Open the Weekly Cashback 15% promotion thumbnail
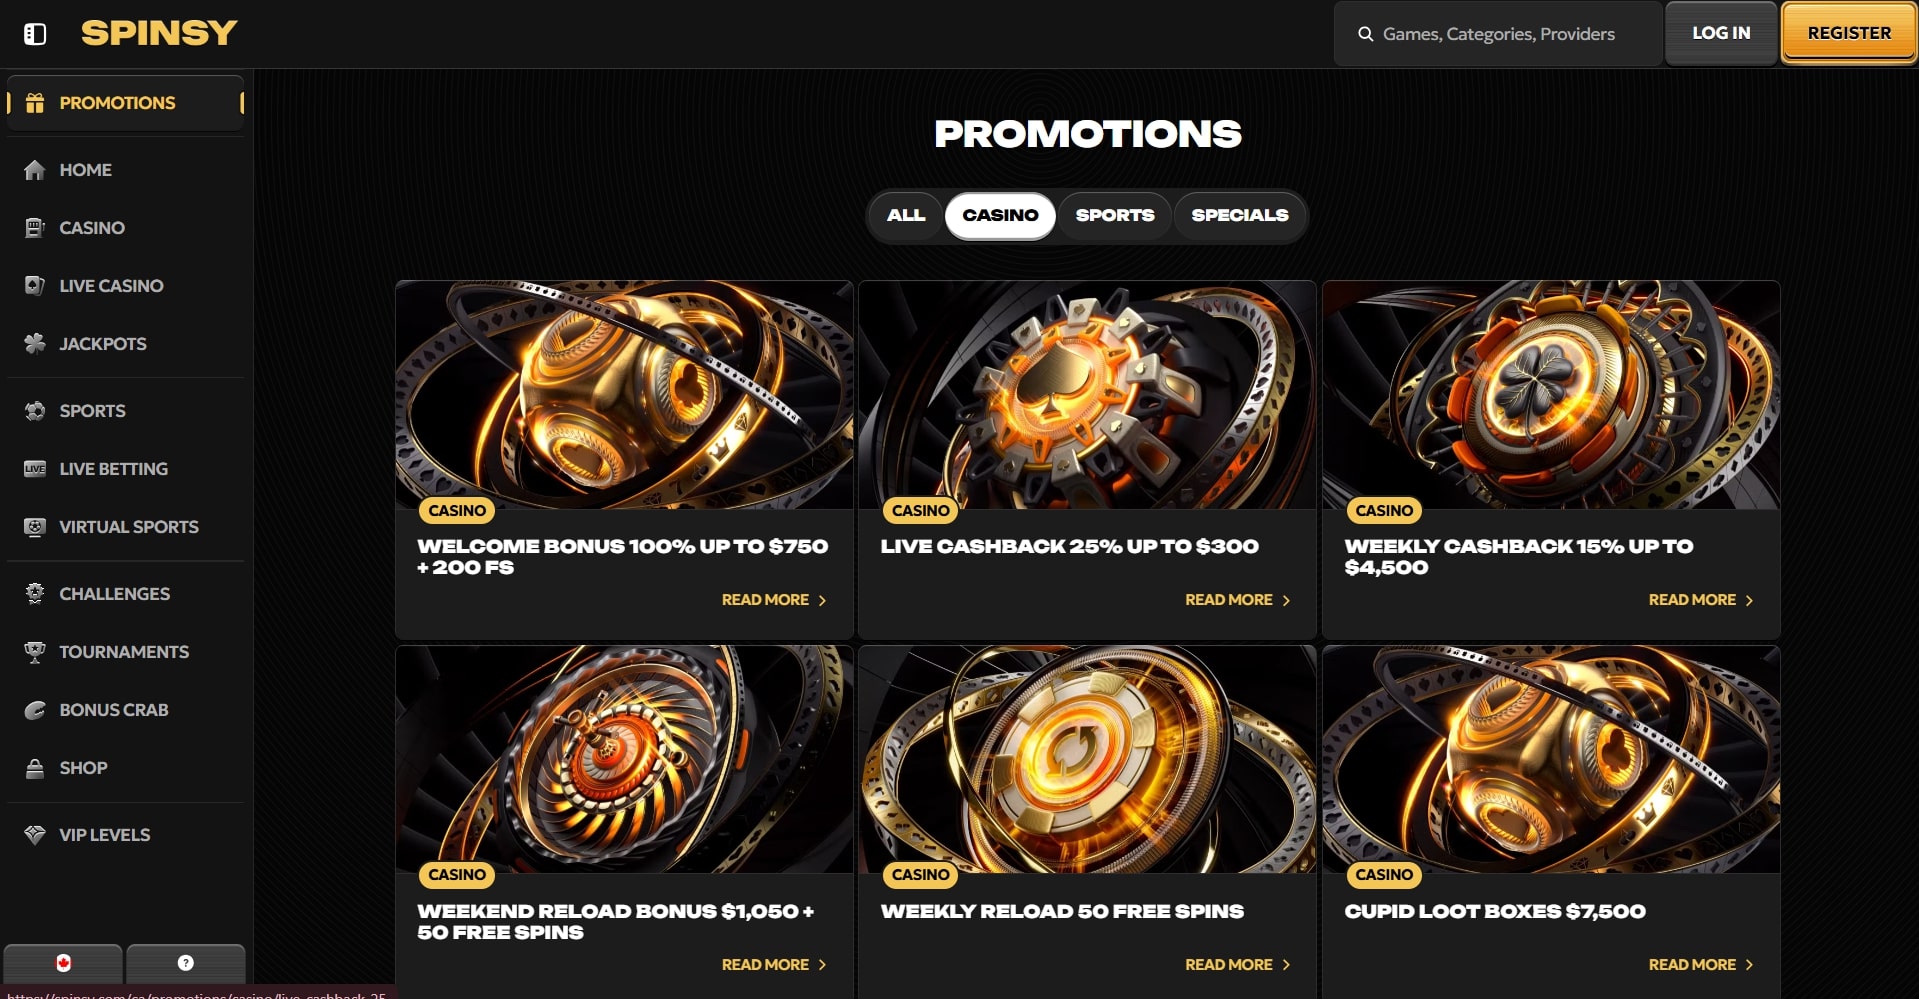 tap(1551, 395)
